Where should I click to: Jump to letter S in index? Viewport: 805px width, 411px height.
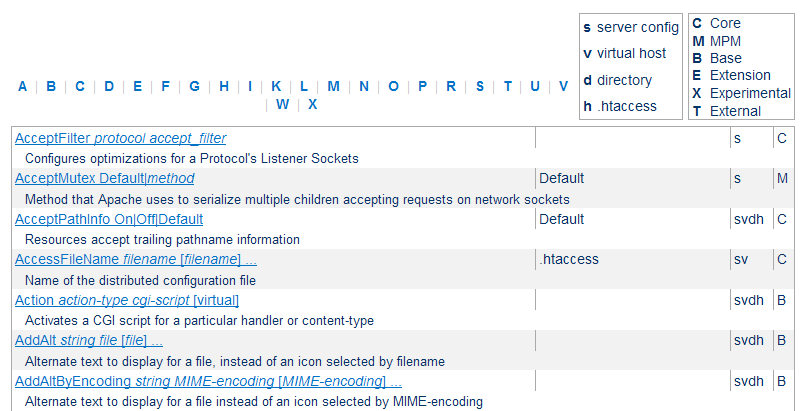pyautogui.click(x=480, y=86)
